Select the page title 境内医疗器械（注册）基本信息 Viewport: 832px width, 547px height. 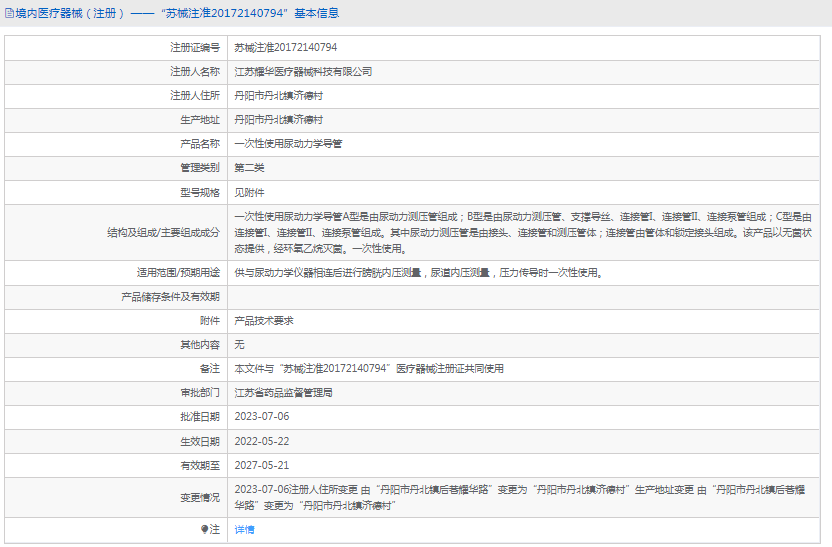(x=177, y=13)
